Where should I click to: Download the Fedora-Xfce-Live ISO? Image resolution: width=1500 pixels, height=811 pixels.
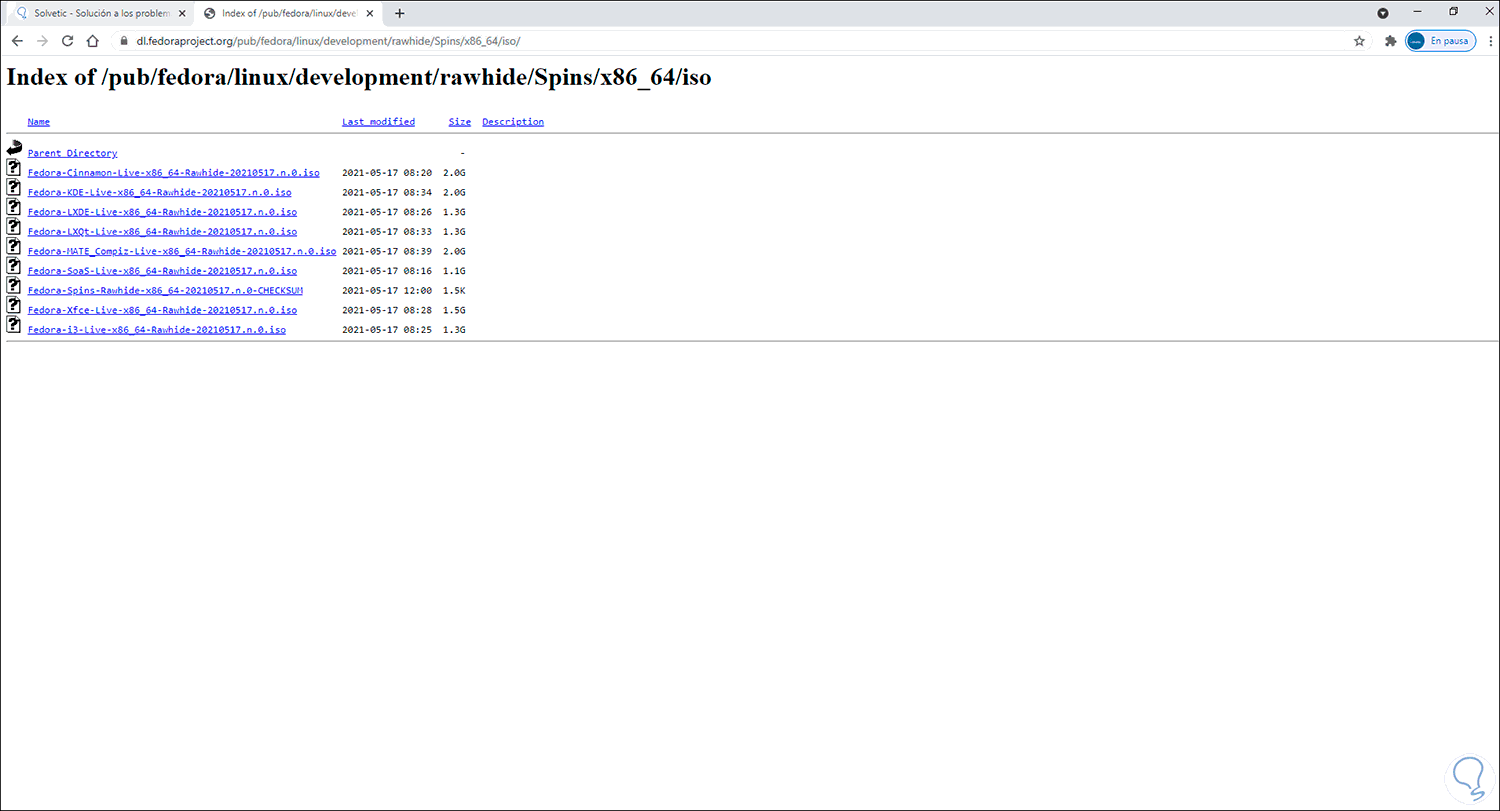point(162,310)
